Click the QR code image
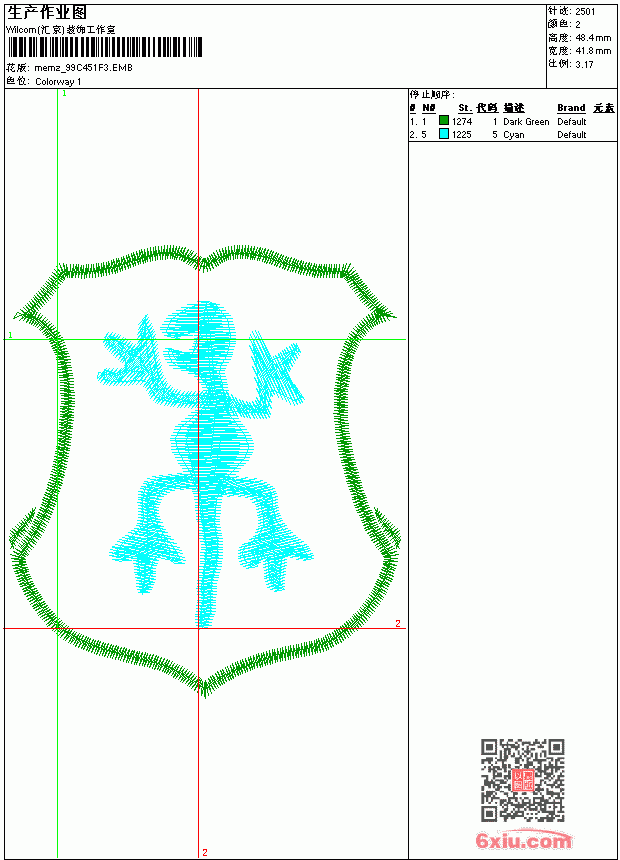The width and height of the screenshot is (620, 860). (523, 780)
